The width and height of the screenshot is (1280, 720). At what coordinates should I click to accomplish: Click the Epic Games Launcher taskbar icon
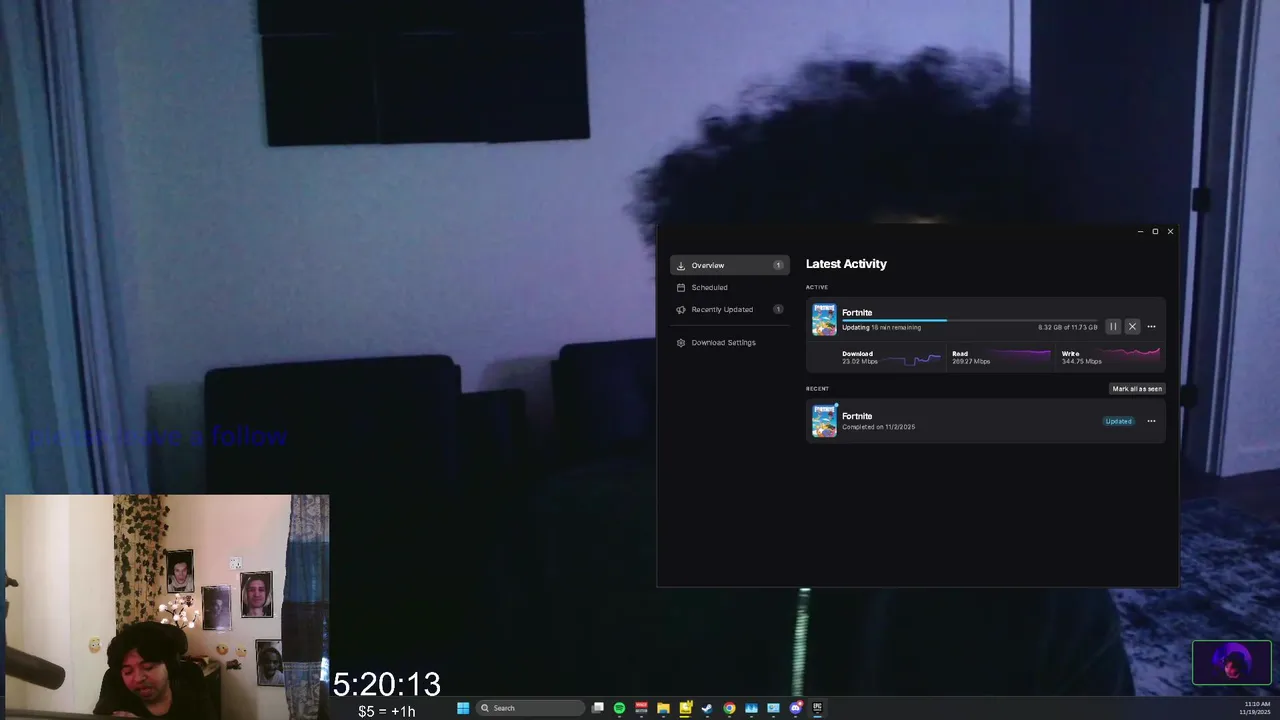[817, 708]
